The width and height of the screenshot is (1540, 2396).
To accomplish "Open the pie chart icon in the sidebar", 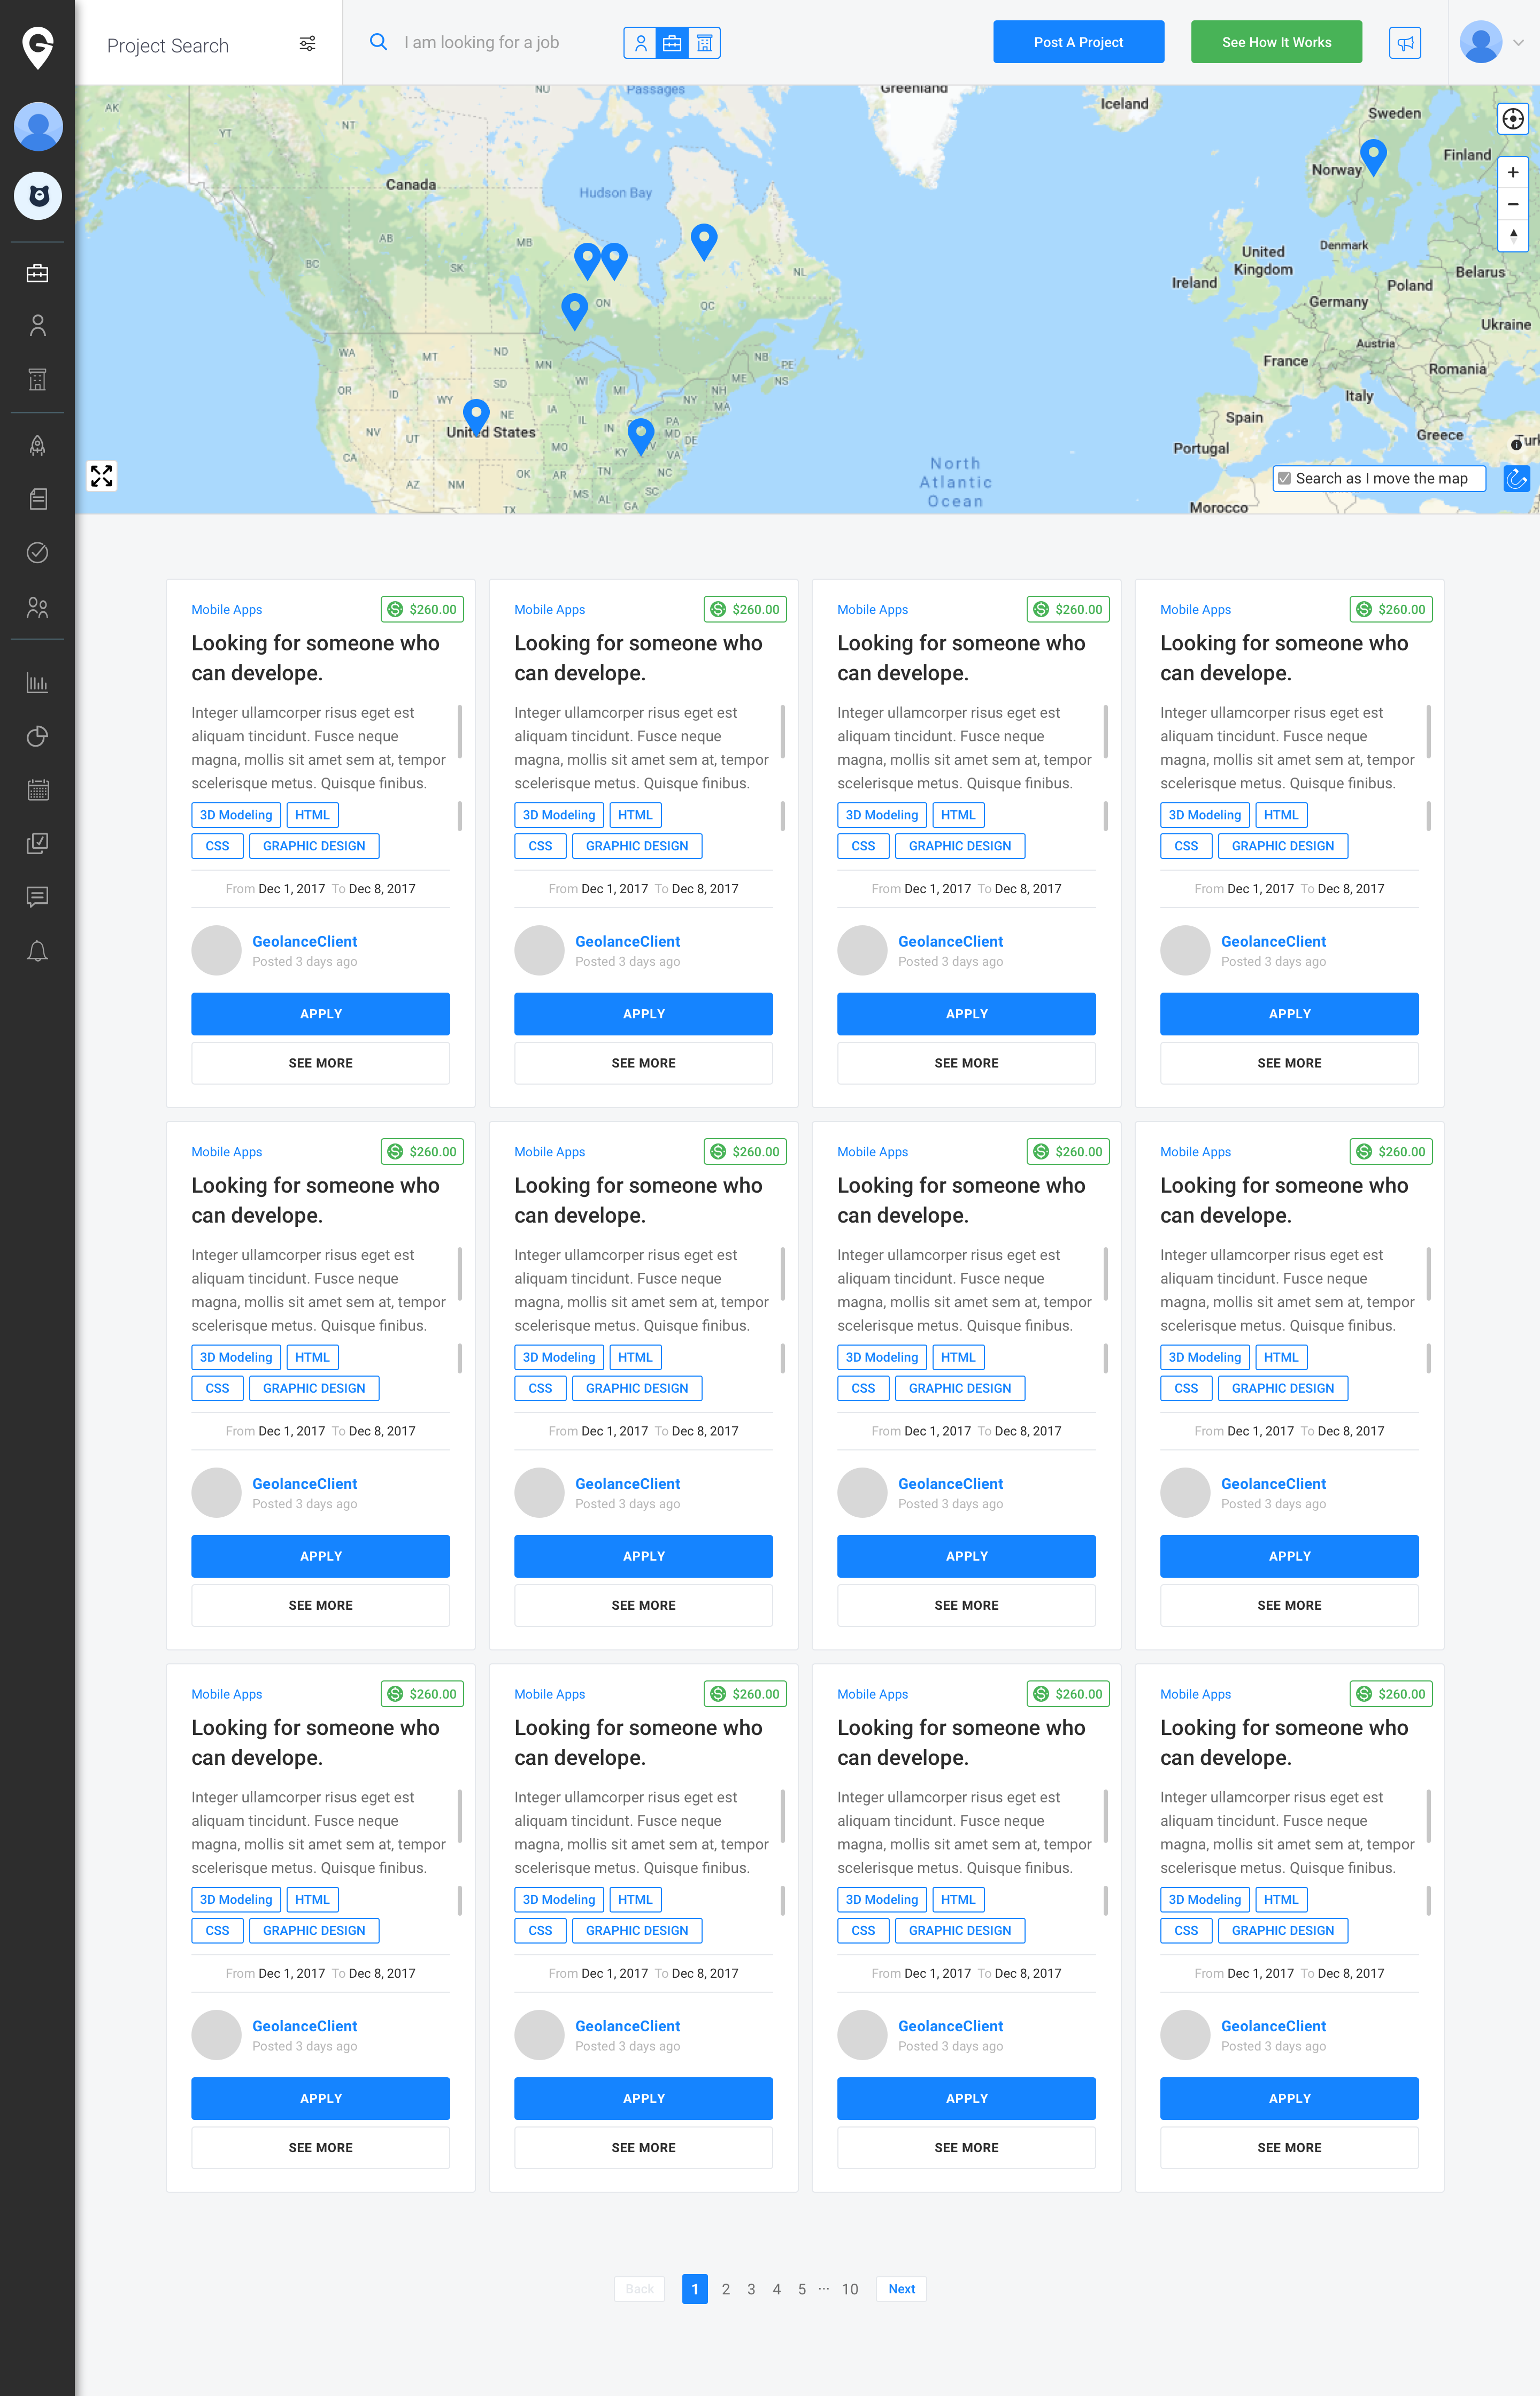I will point(37,736).
